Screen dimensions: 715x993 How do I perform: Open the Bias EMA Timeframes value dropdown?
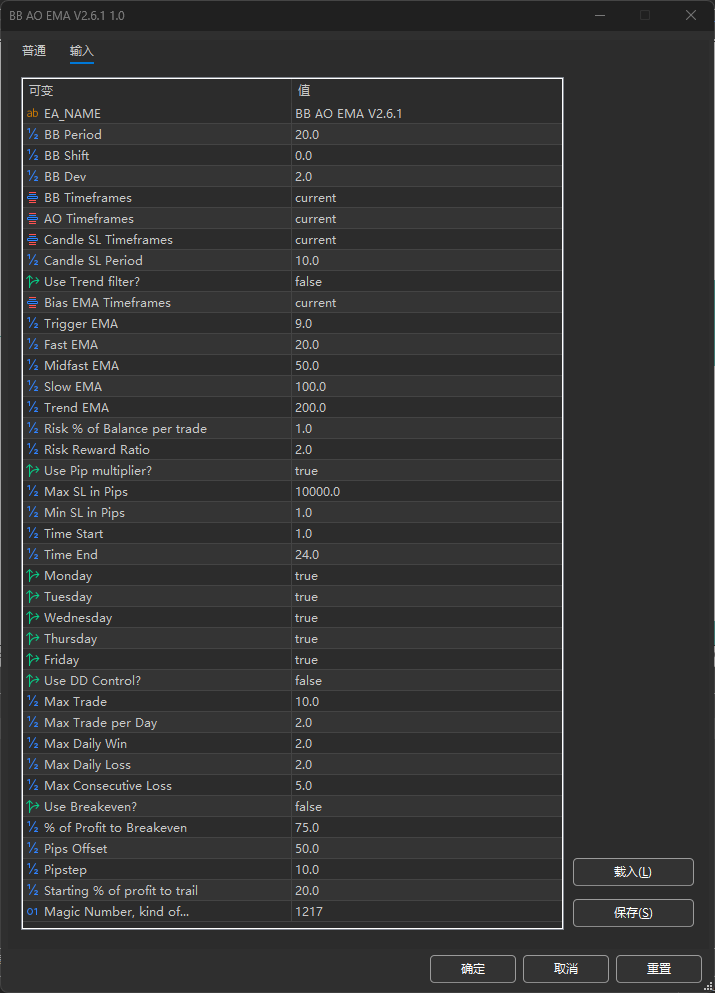(315, 303)
